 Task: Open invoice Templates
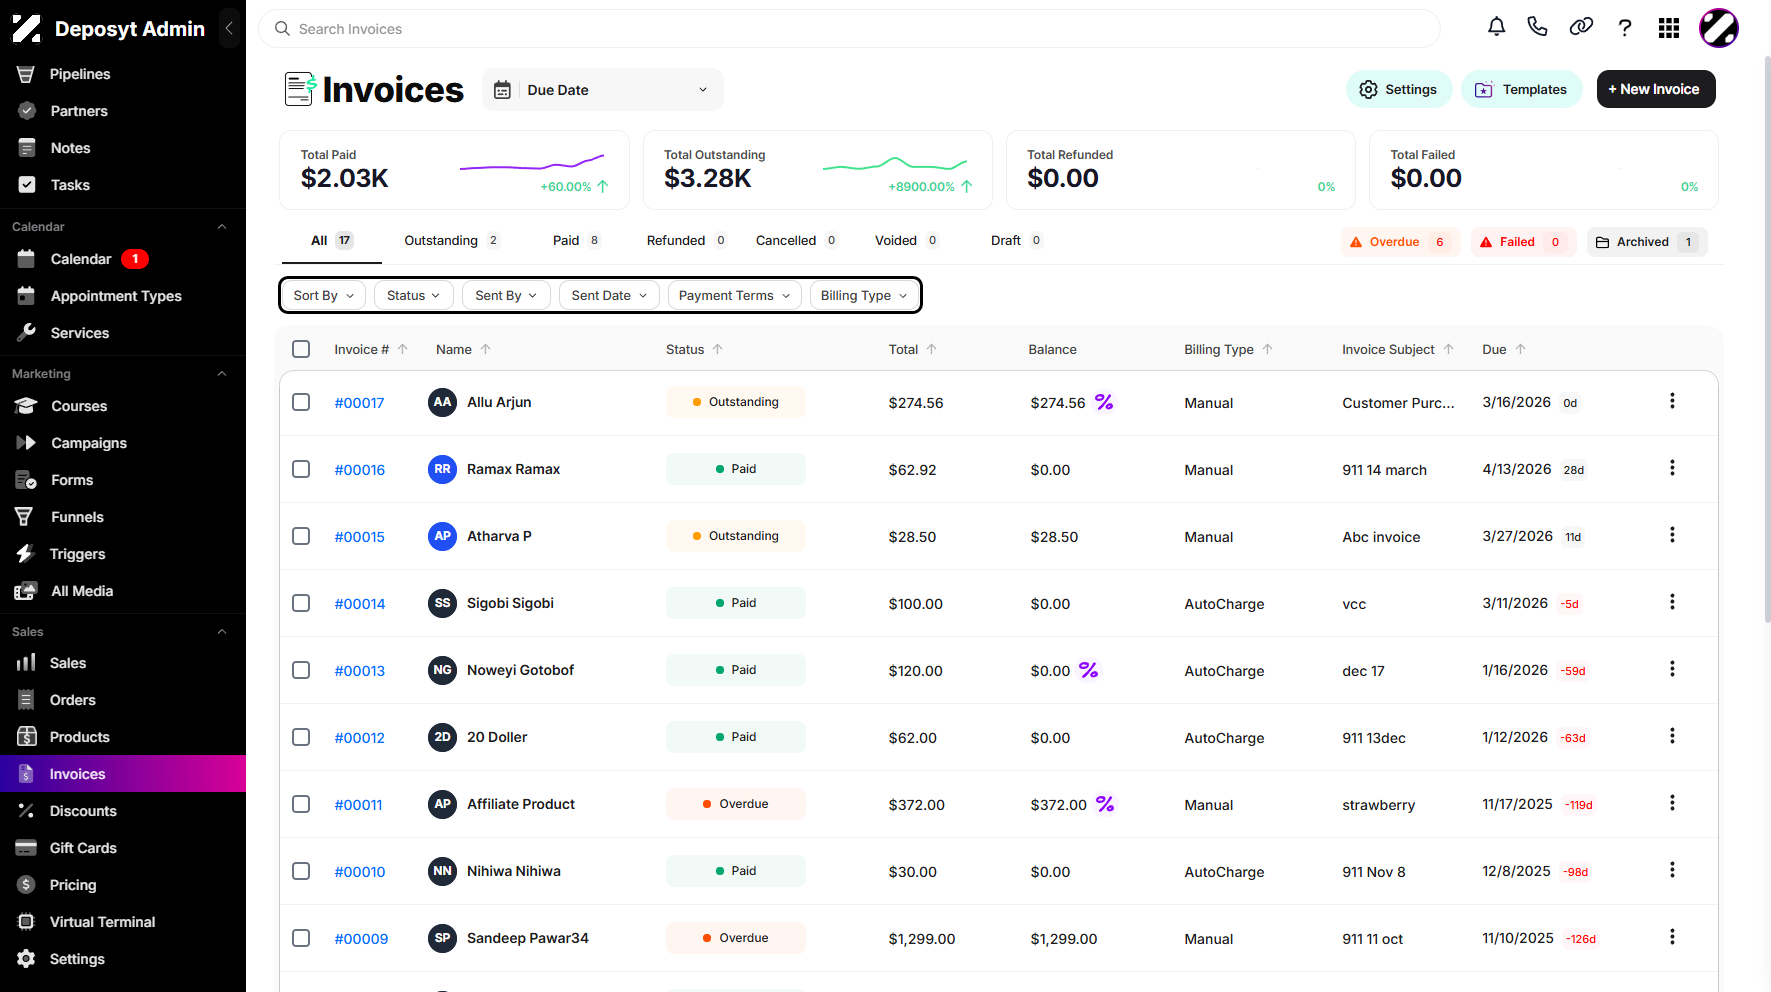click(x=1522, y=89)
